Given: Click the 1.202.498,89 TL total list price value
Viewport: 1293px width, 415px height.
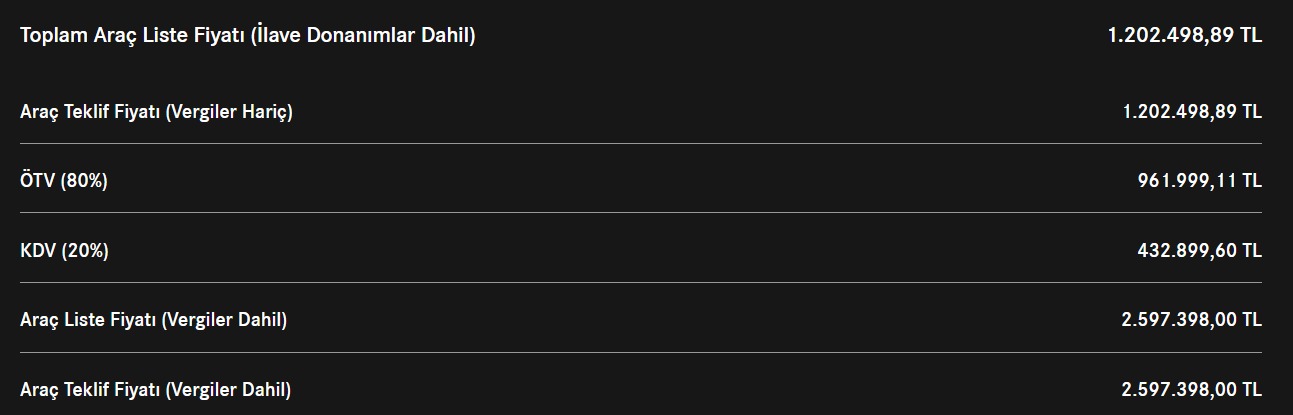Looking at the screenshot, I should pos(1185,35).
